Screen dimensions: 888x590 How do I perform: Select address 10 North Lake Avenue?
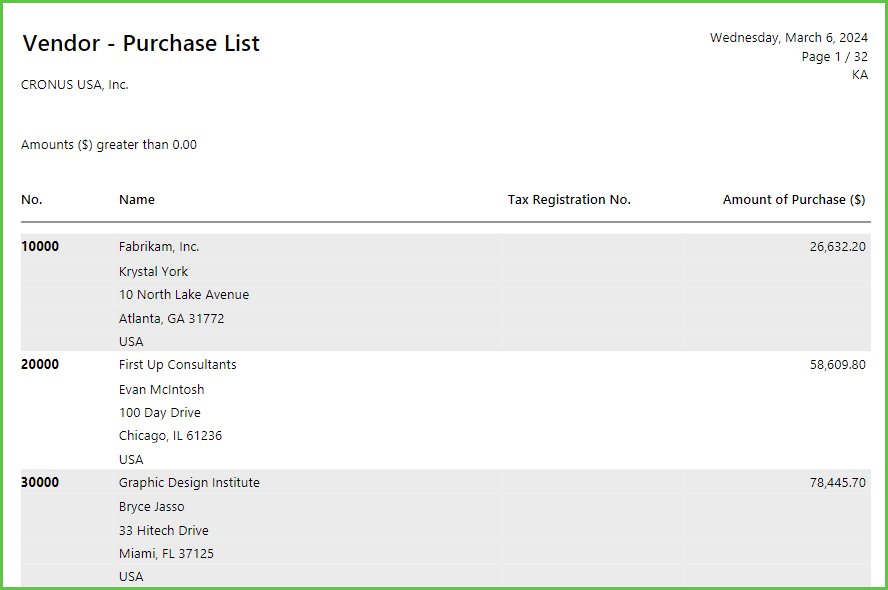(184, 295)
